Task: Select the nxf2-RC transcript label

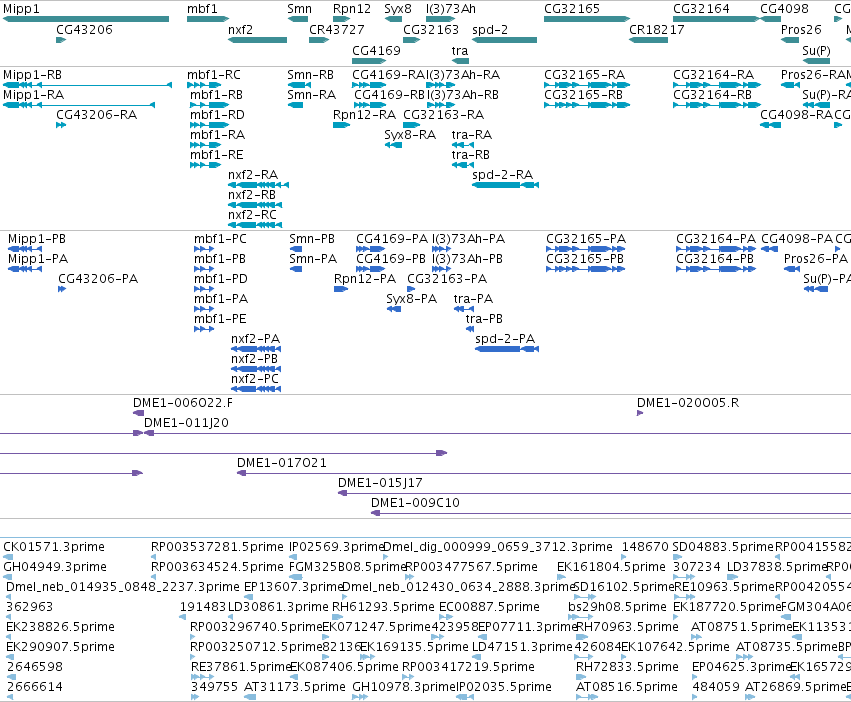Action: point(252,215)
